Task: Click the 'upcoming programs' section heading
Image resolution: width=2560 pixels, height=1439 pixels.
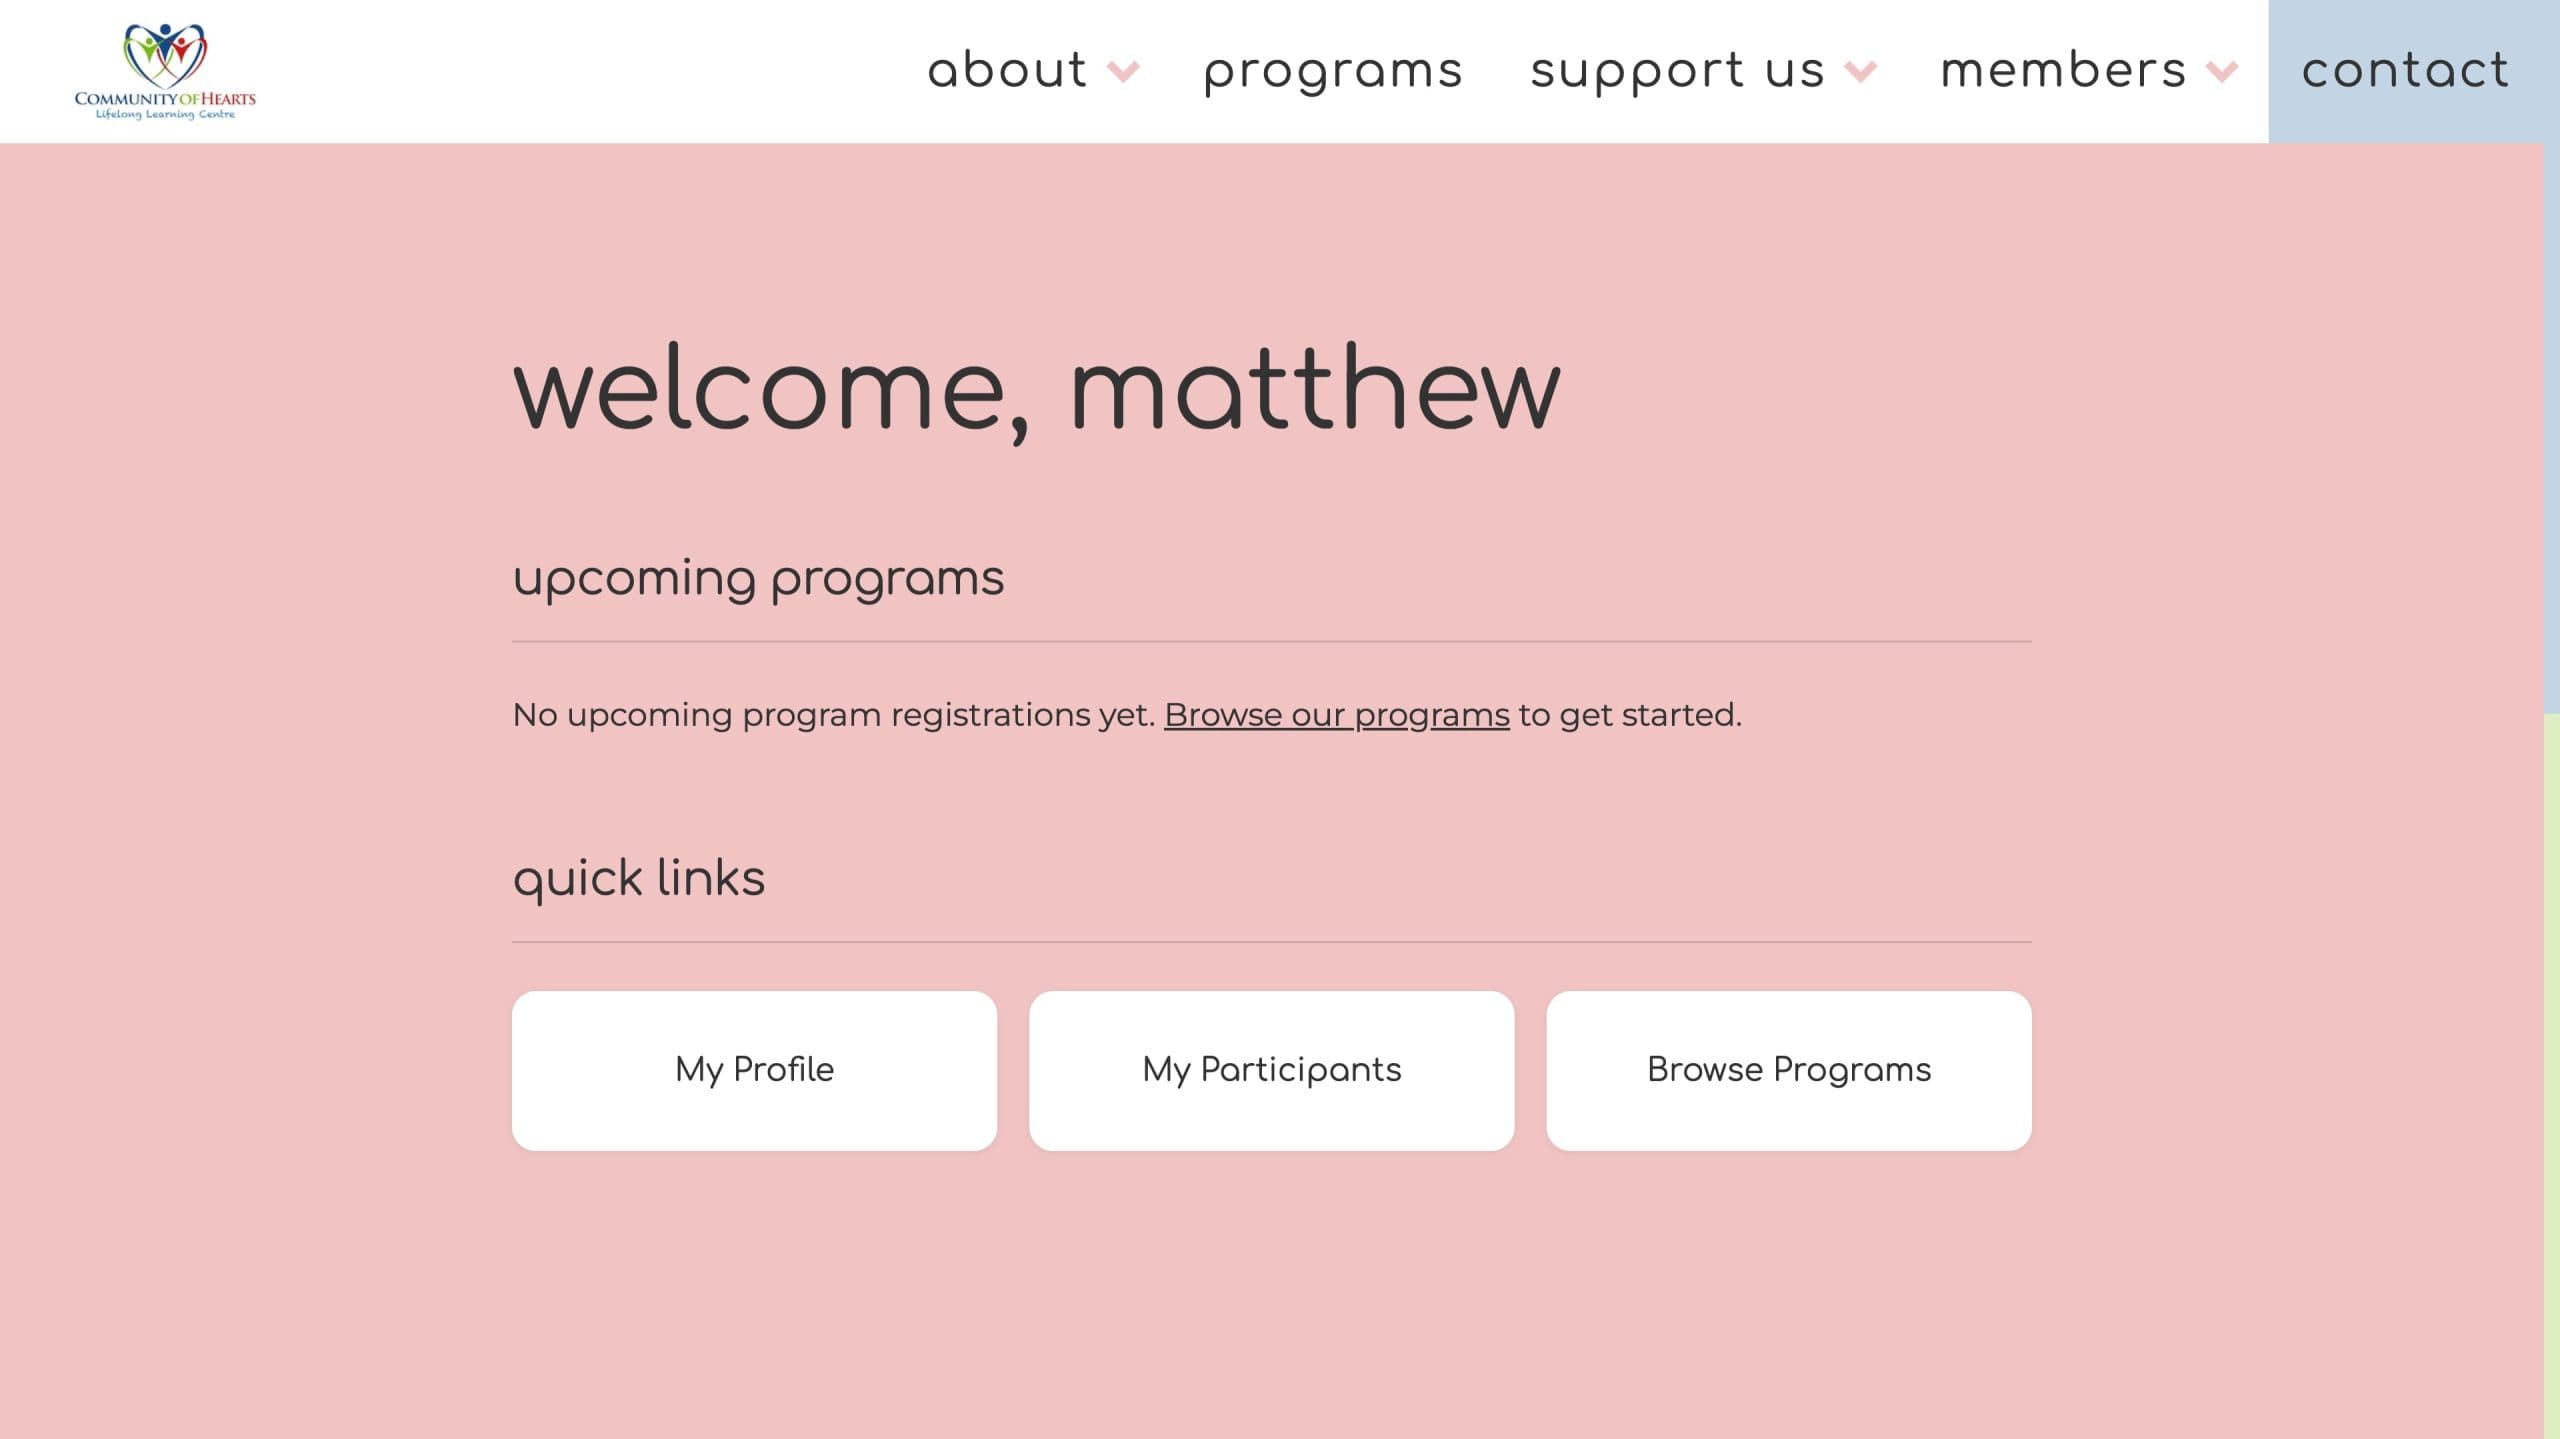Action: [758, 578]
